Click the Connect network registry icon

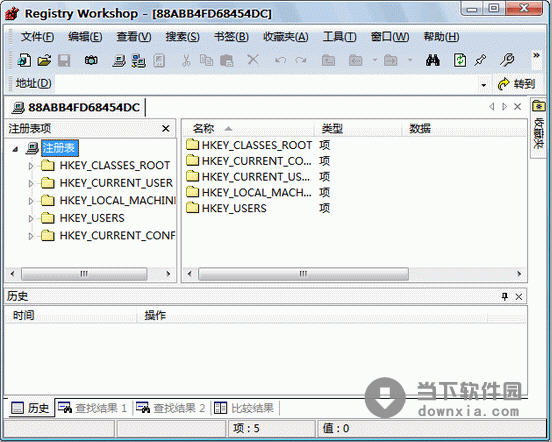[139, 61]
